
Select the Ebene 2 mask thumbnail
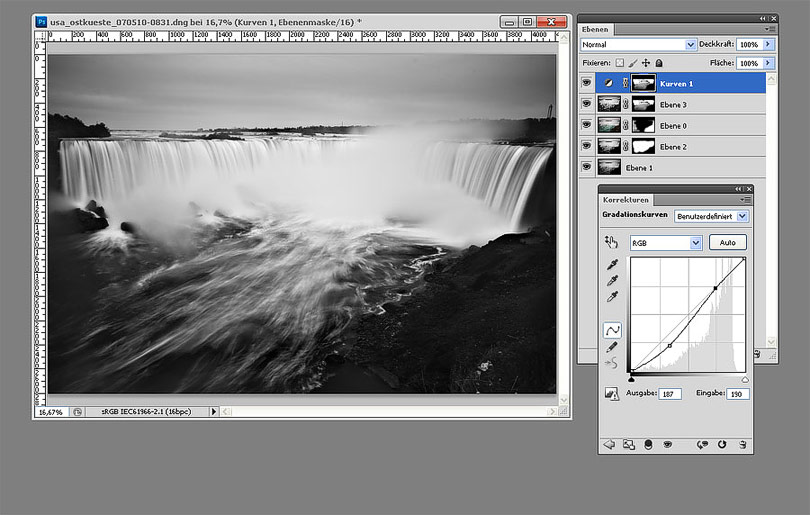tap(643, 146)
